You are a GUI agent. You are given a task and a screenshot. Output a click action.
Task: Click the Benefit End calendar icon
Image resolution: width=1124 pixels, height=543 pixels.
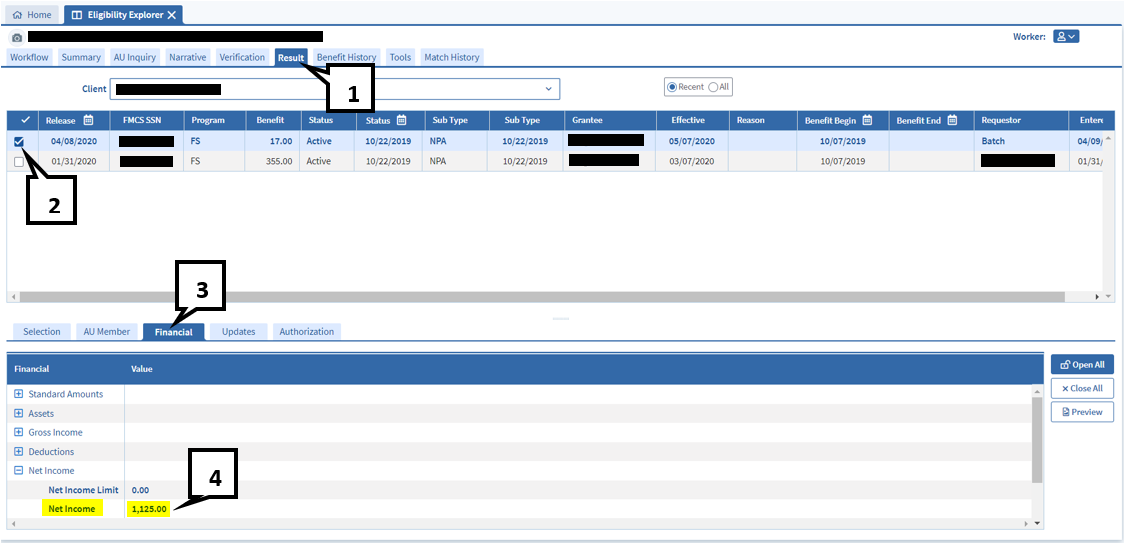(x=952, y=120)
